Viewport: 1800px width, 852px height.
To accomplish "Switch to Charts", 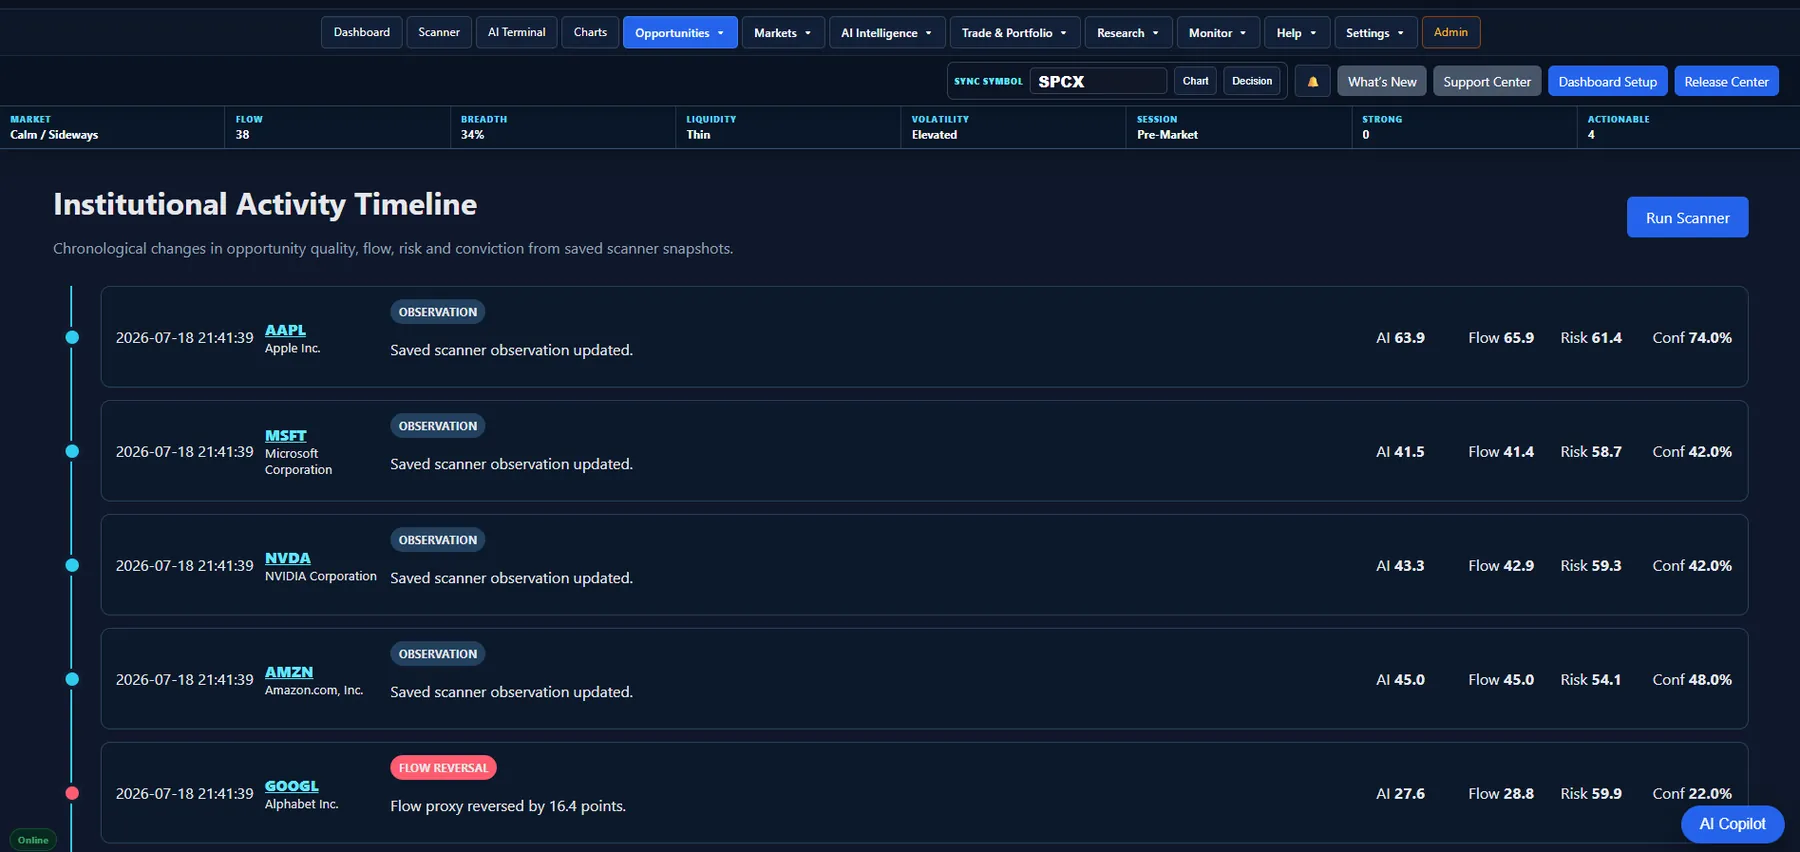I will tap(590, 32).
